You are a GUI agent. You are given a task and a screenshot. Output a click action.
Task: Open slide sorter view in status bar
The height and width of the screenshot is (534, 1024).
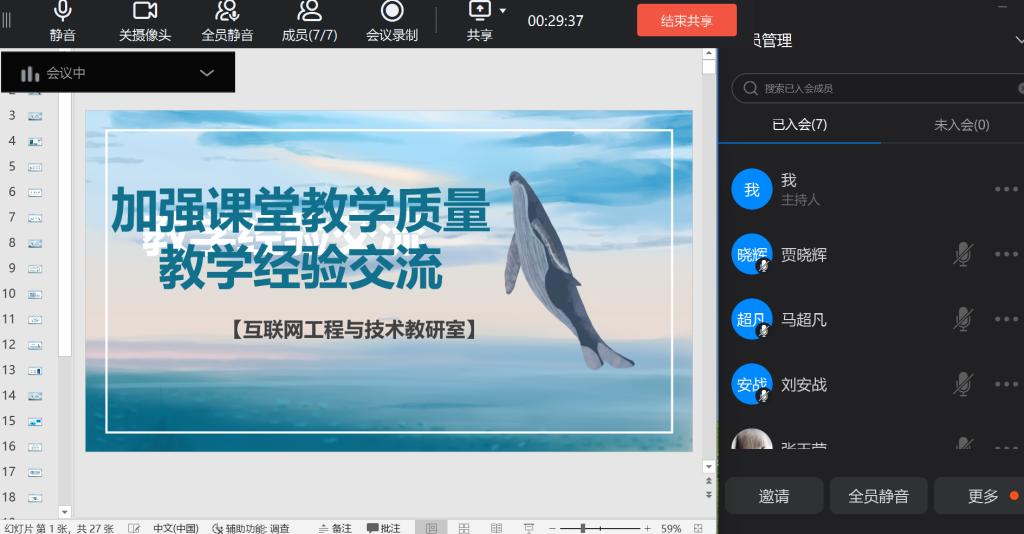(465, 528)
